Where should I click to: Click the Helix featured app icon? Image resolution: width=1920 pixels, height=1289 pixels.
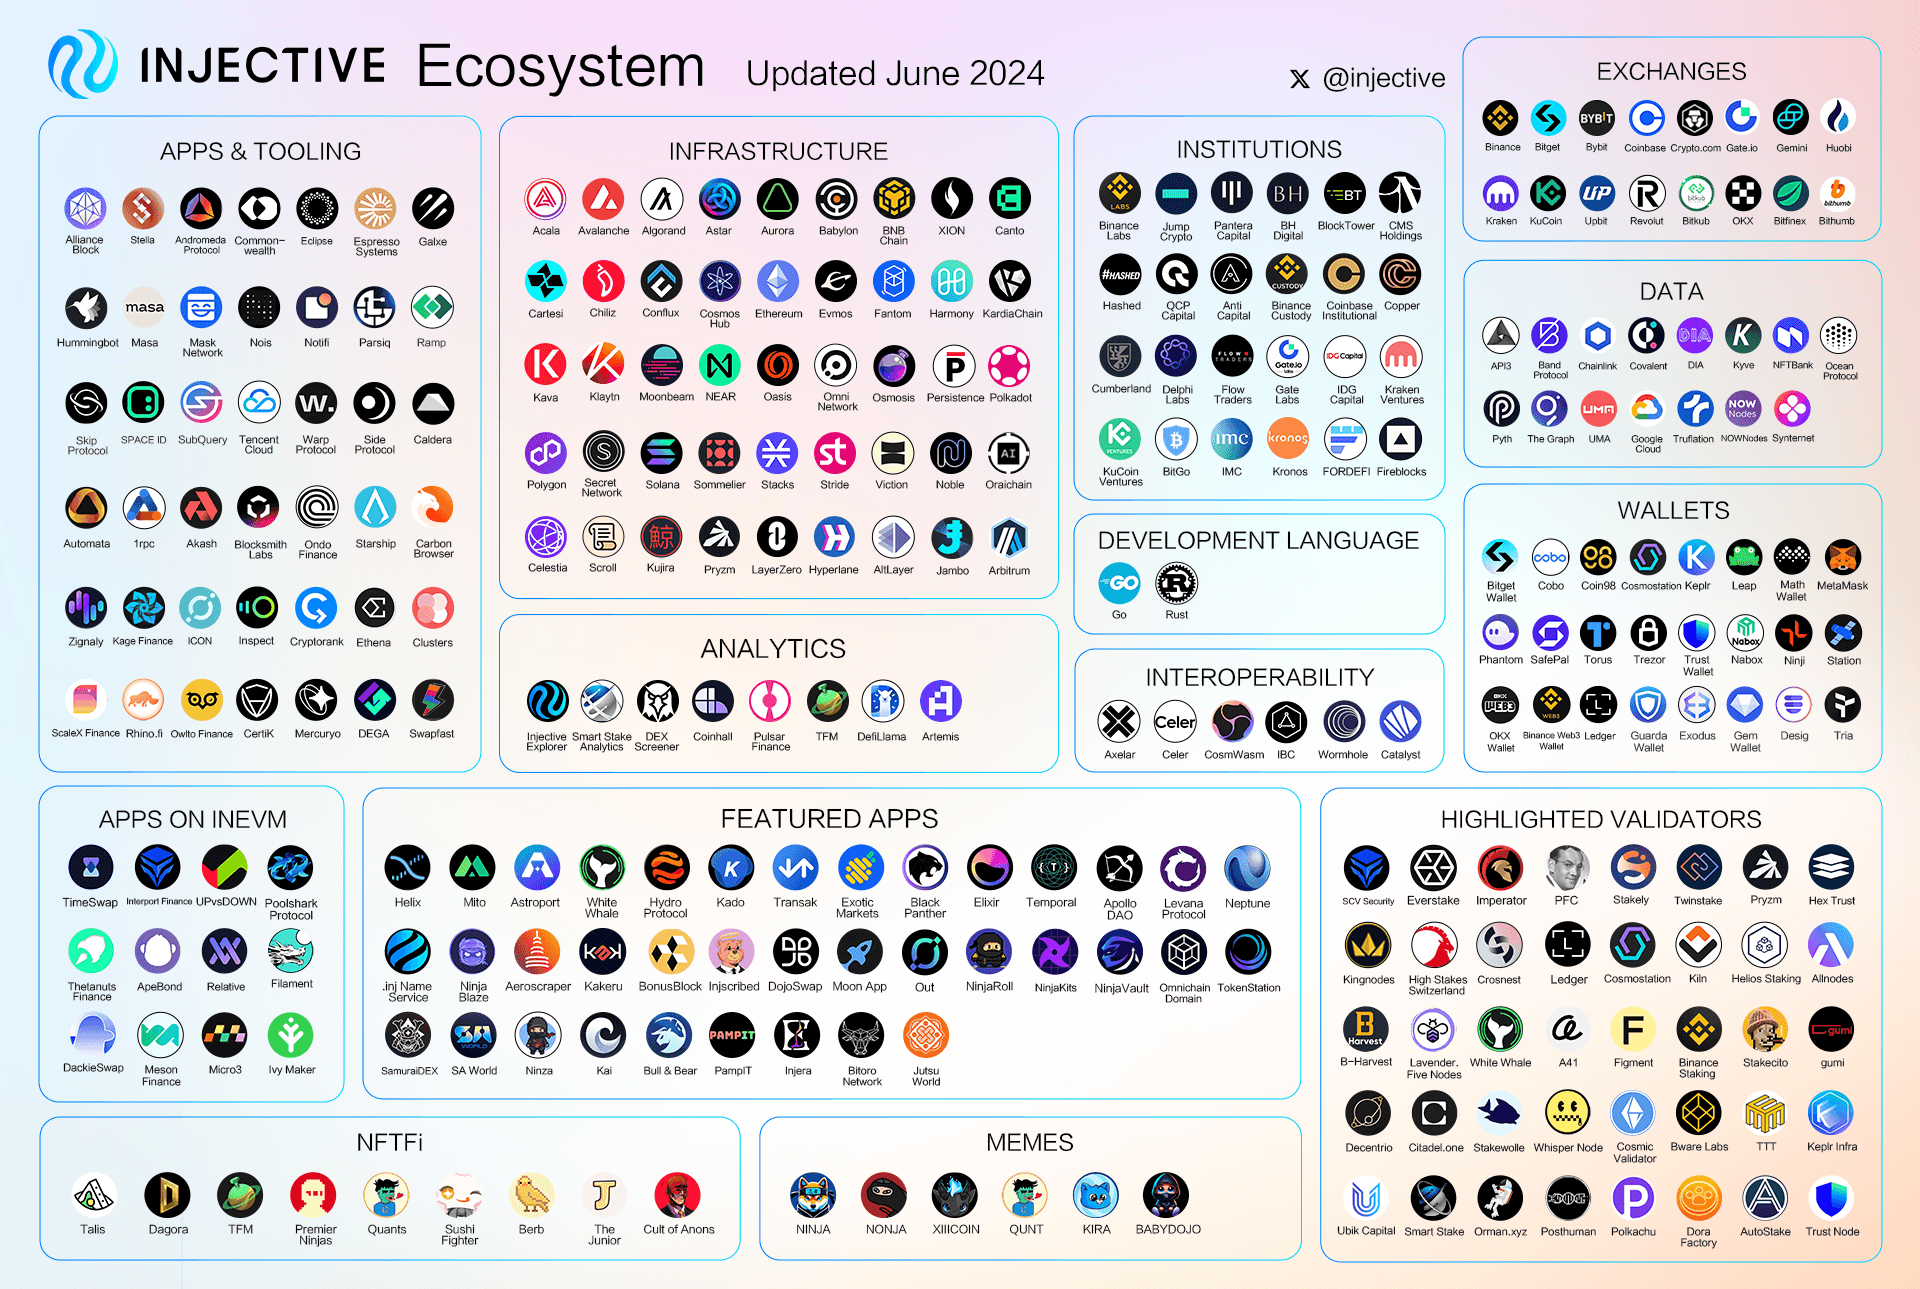click(408, 868)
